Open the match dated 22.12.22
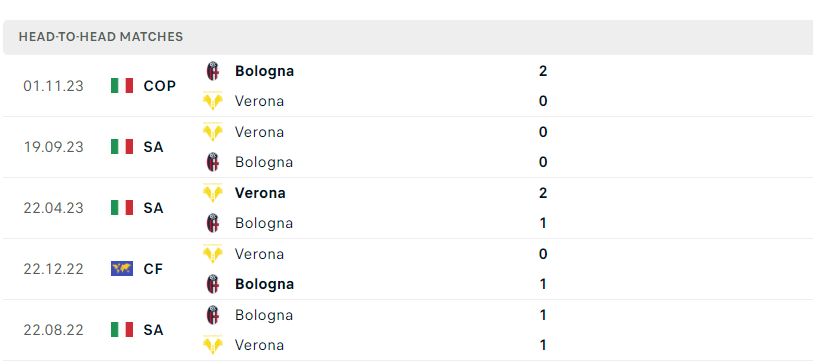813x364 pixels. (406, 269)
